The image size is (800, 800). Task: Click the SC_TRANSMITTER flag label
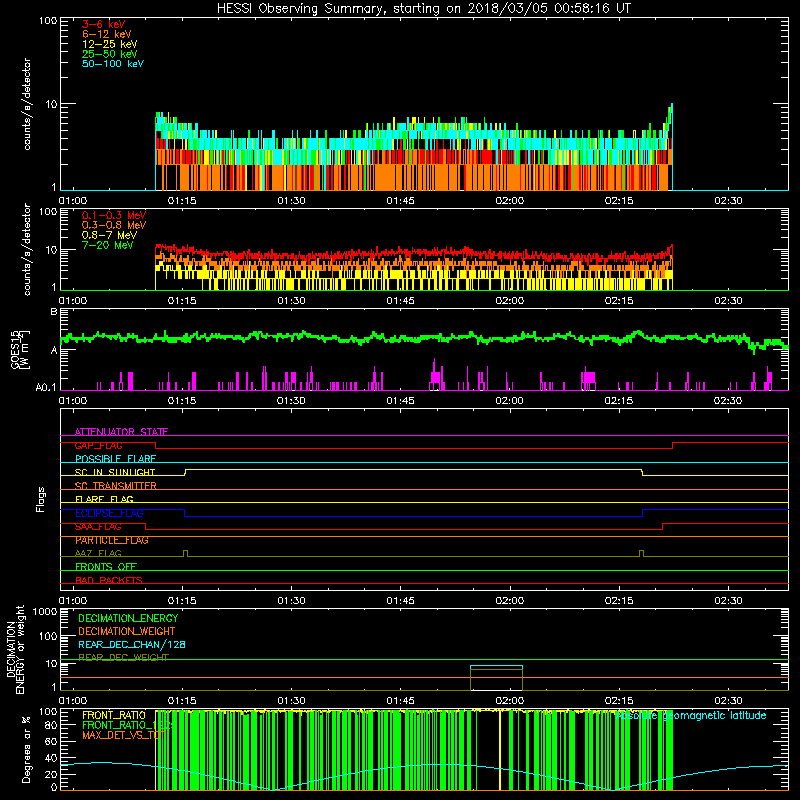(x=115, y=486)
